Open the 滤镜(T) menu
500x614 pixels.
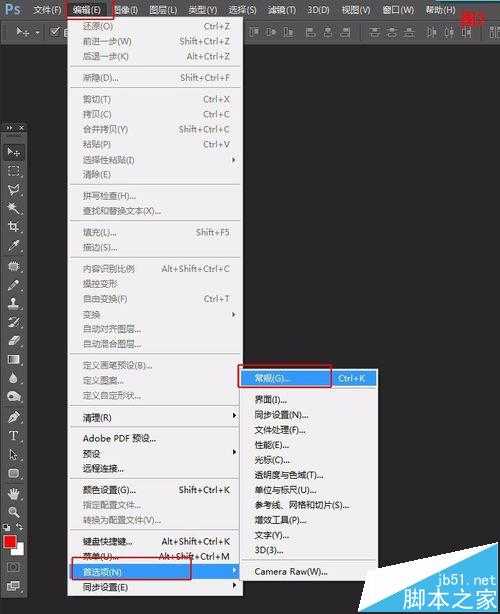click(x=282, y=9)
